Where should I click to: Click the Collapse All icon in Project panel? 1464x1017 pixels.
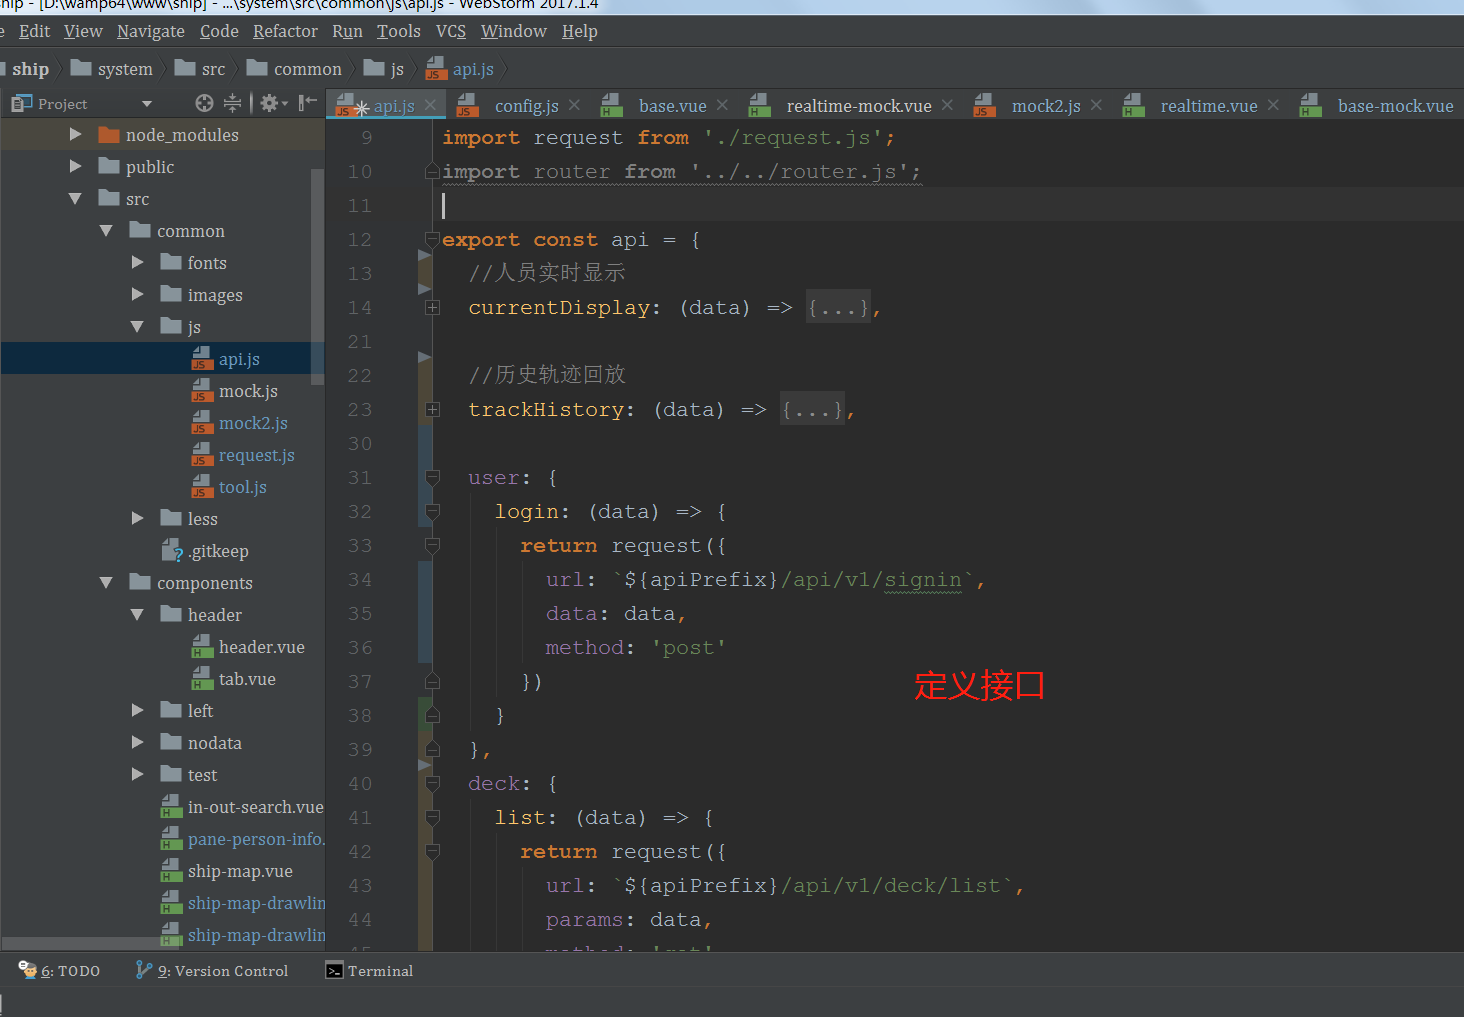coord(232,103)
